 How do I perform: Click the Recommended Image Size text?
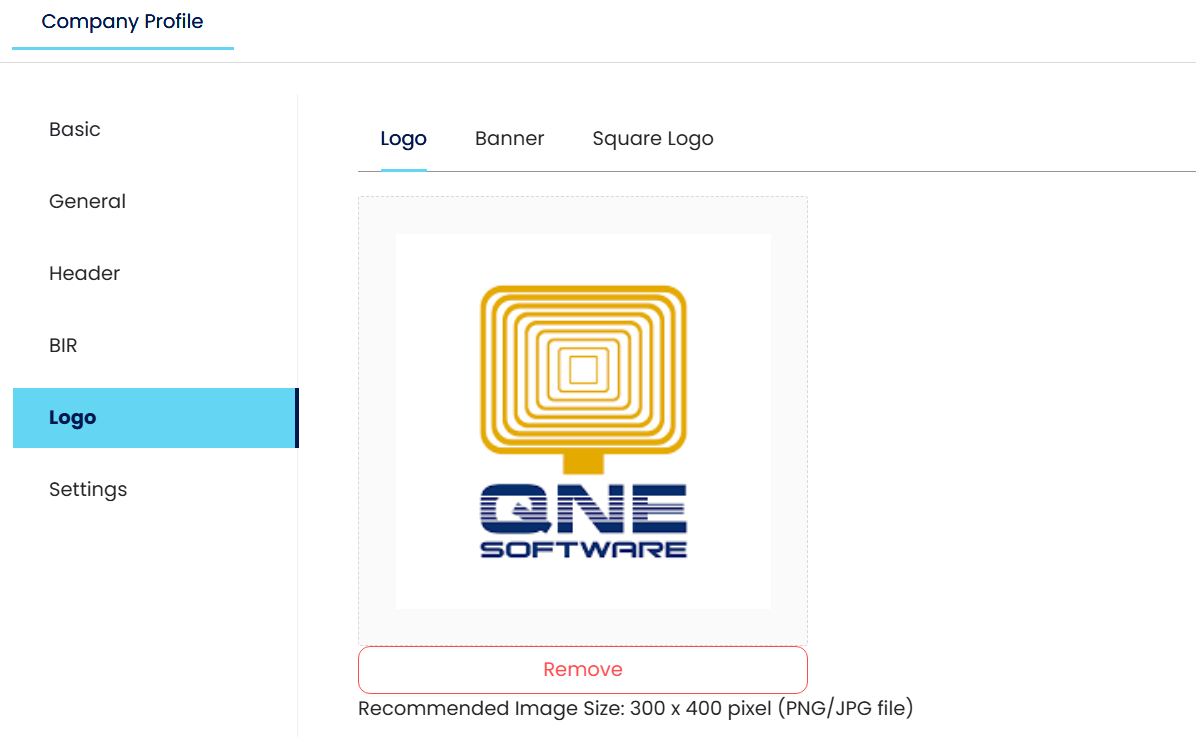pyautogui.click(x=635, y=708)
